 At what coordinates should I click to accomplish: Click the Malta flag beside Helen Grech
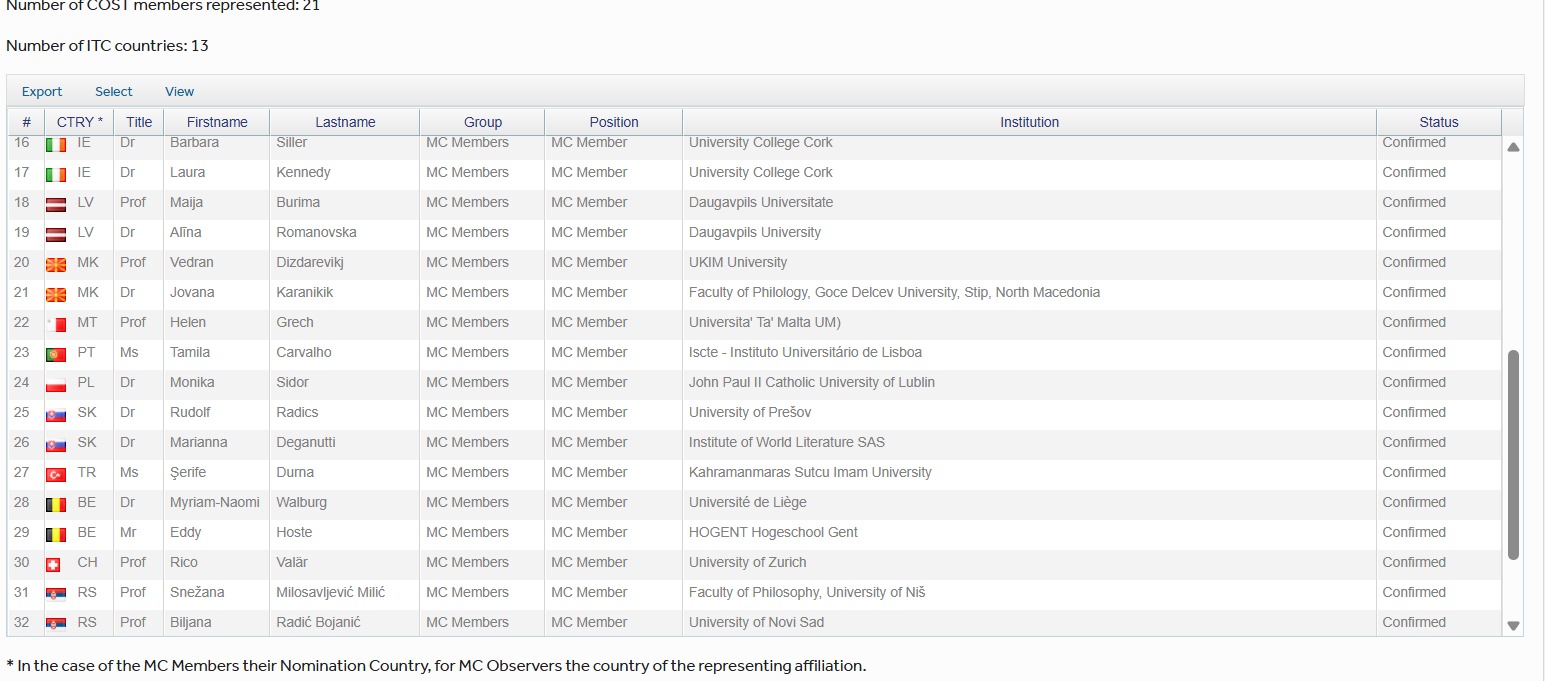tap(56, 324)
